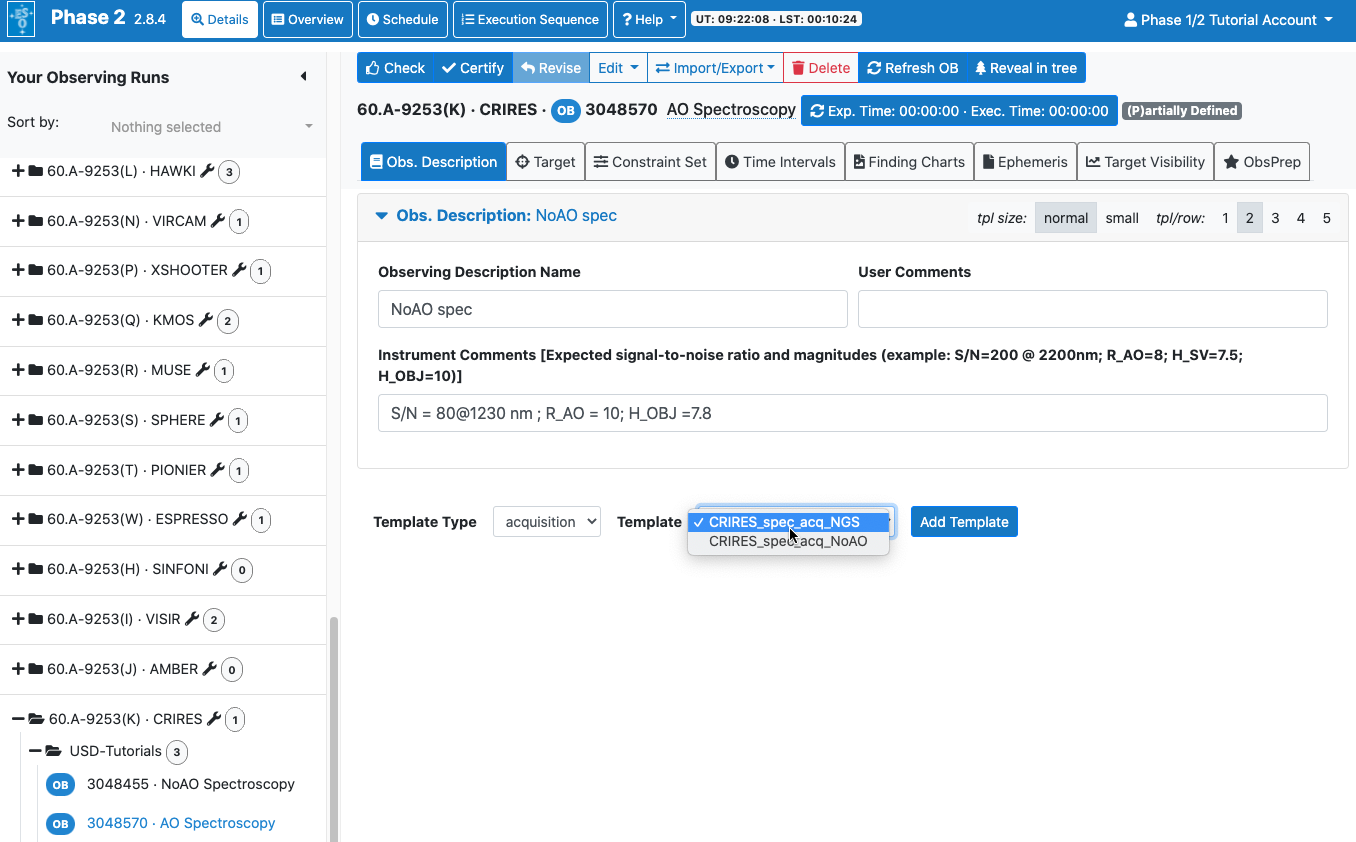Open the Import/Export dropdown menu
Screen dimensions: 1356x842
715,68
